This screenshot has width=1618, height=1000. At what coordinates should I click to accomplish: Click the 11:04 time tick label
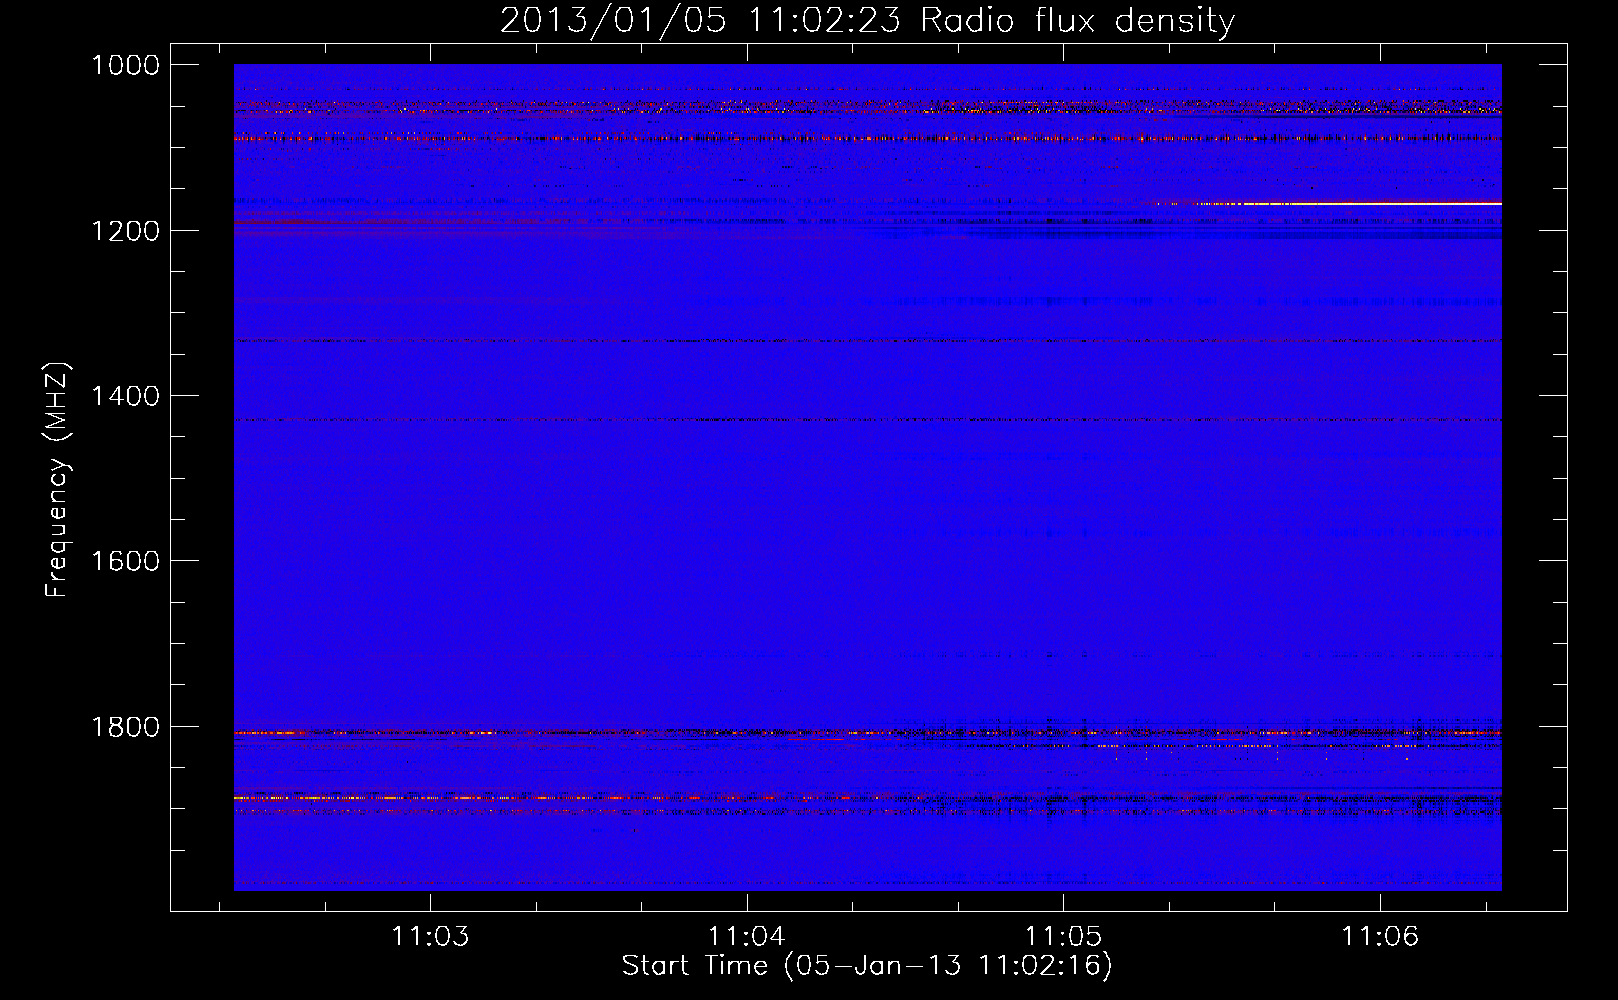point(747,937)
